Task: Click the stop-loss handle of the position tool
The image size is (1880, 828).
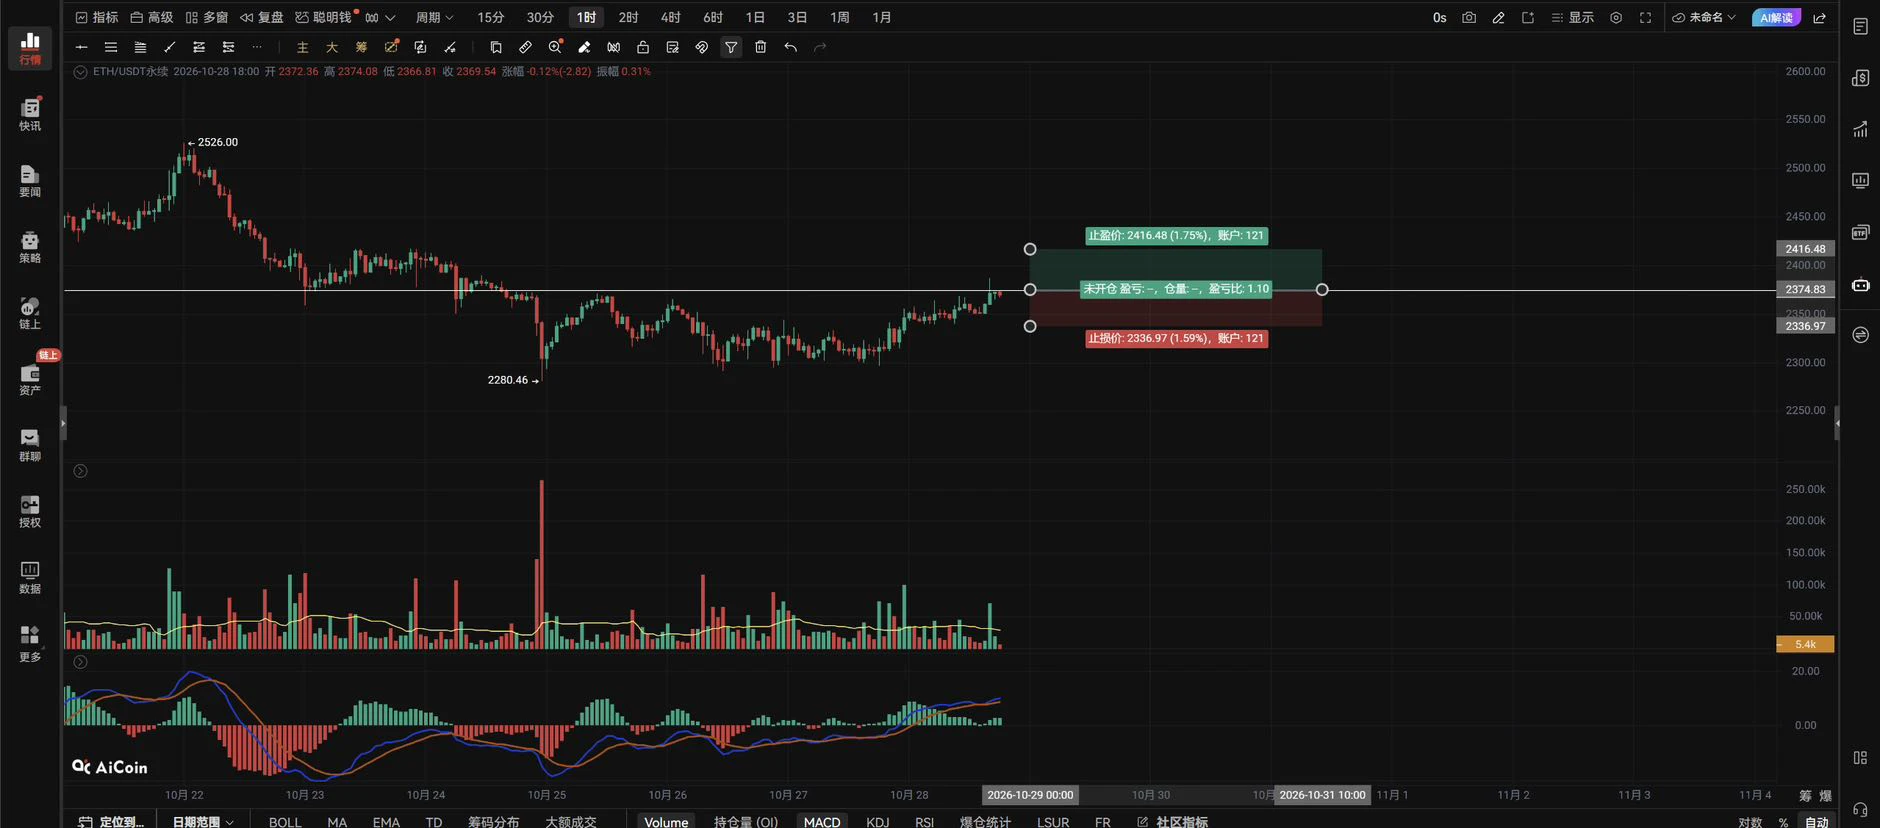Action: pyautogui.click(x=1030, y=326)
